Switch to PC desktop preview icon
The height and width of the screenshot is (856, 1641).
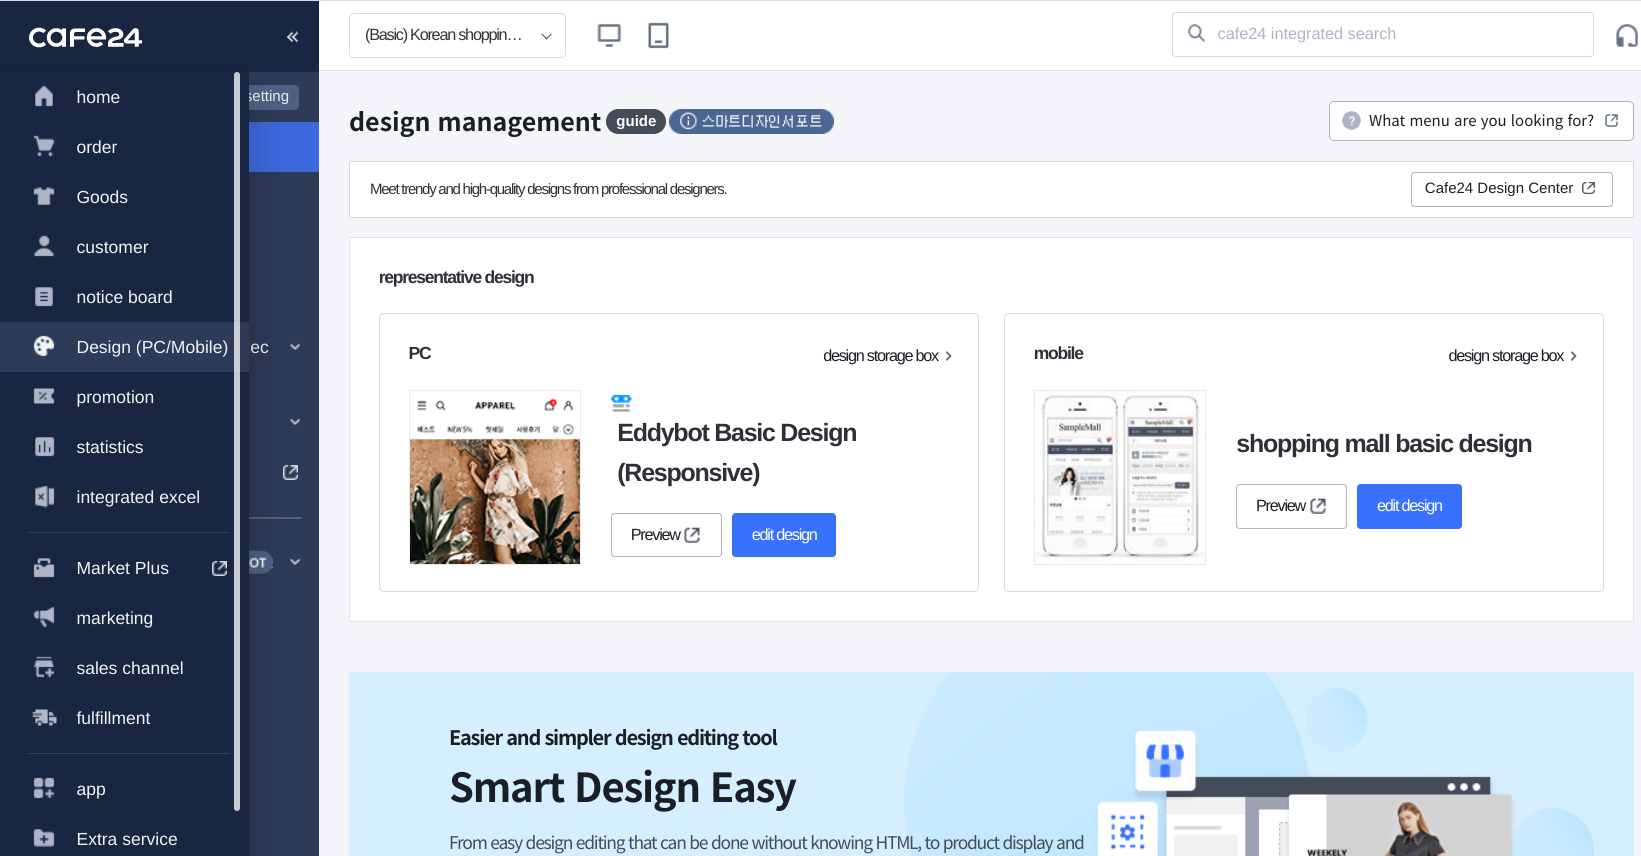click(x=609, y=35)
